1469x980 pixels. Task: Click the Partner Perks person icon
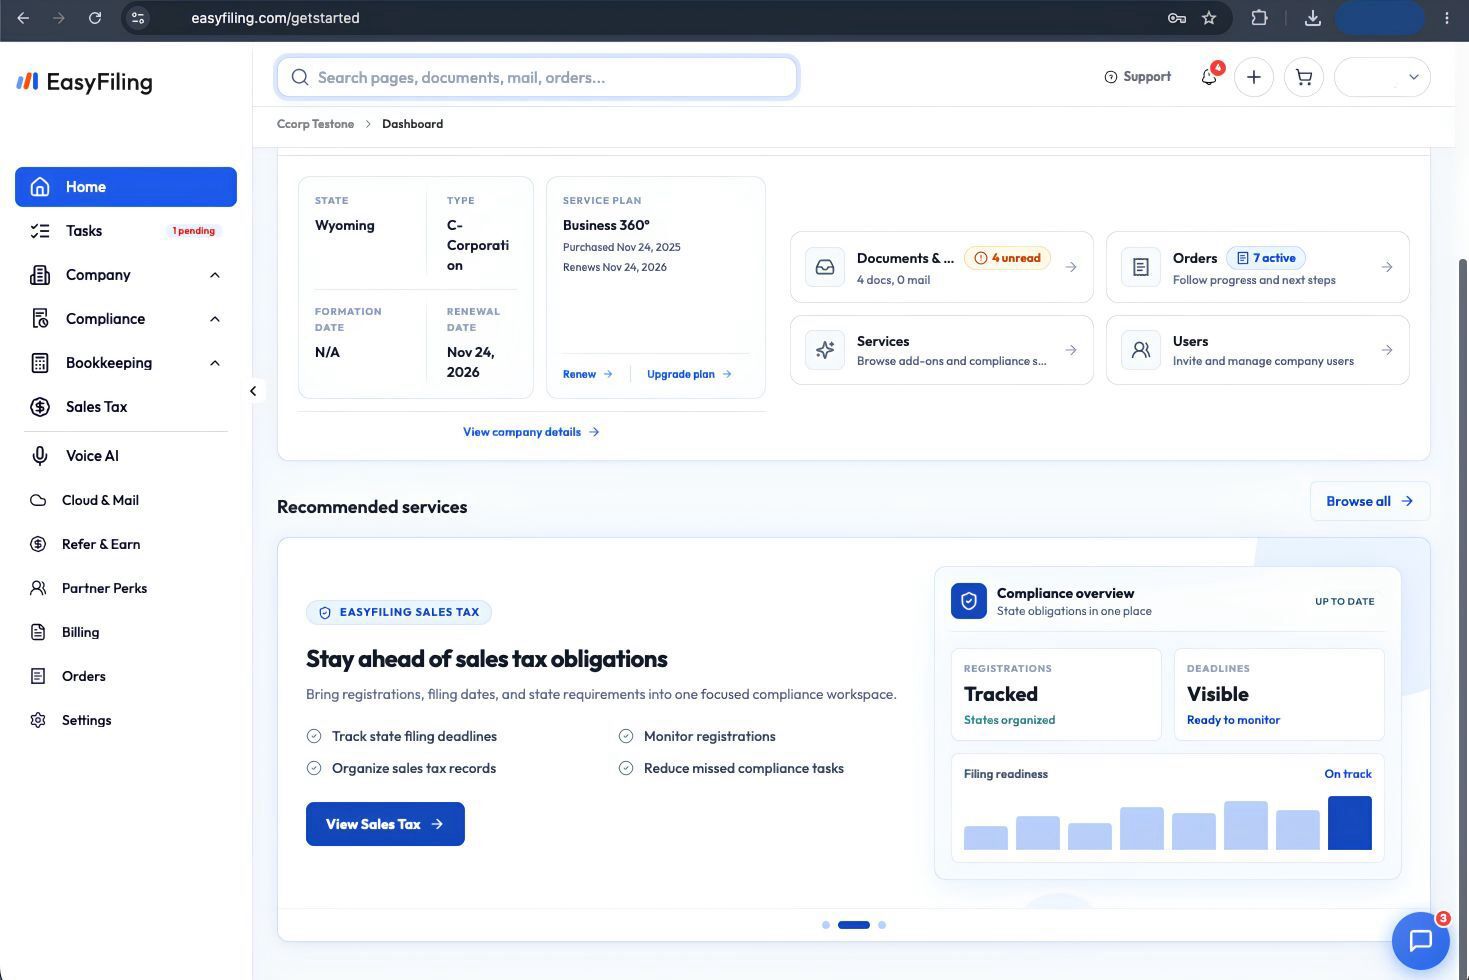coord(38,588)
